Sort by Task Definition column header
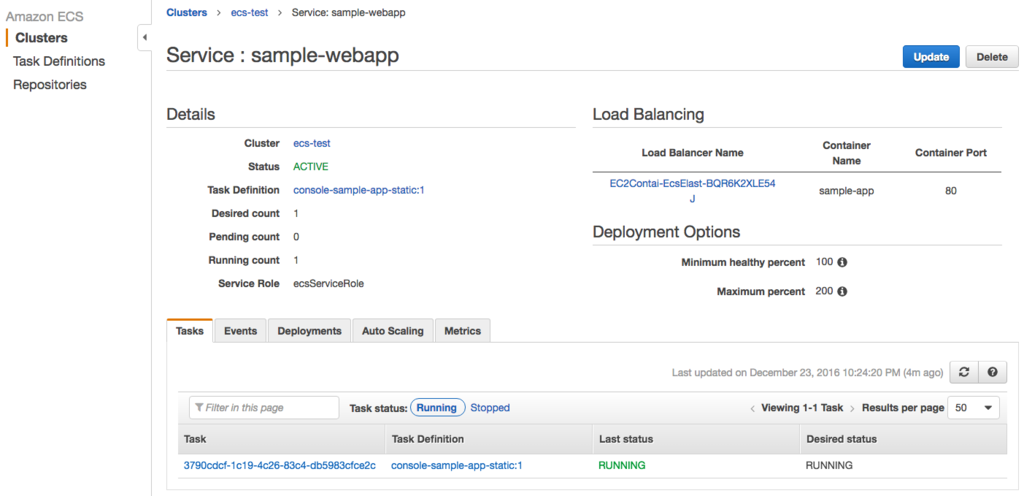Screen dimensions: 1024x496 click(x=489, y=439)
